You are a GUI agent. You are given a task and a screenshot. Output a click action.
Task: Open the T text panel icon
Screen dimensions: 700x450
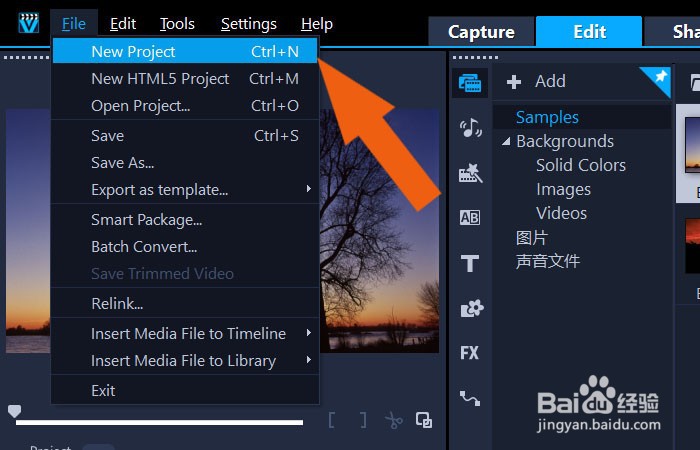470,263
